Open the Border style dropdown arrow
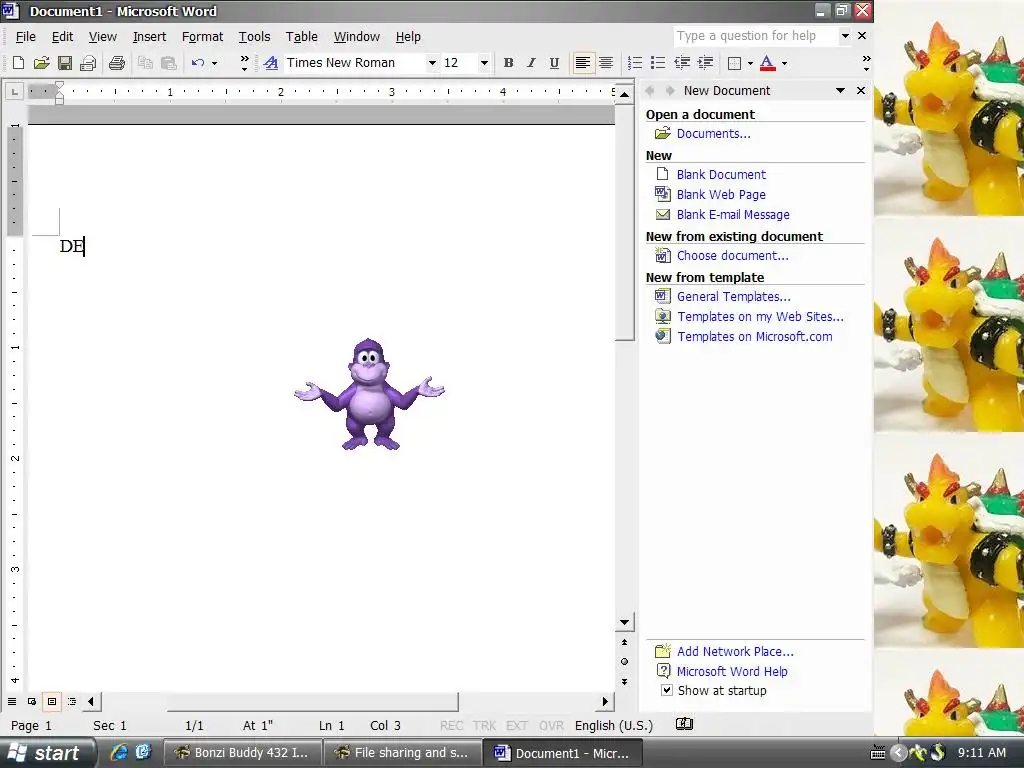This screenshot has height=768, width=1024. tap(750, 63)
